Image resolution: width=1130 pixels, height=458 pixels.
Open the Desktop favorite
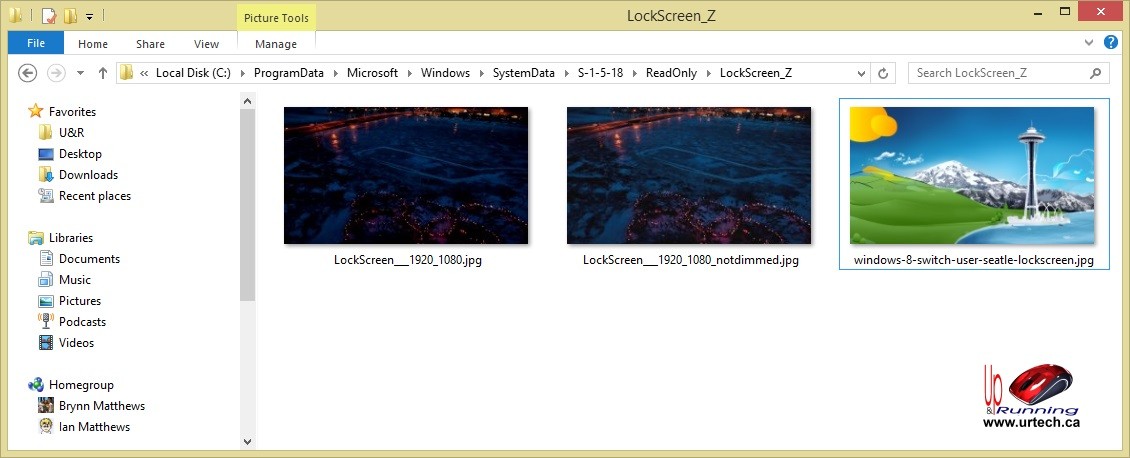tap(80, 154)
